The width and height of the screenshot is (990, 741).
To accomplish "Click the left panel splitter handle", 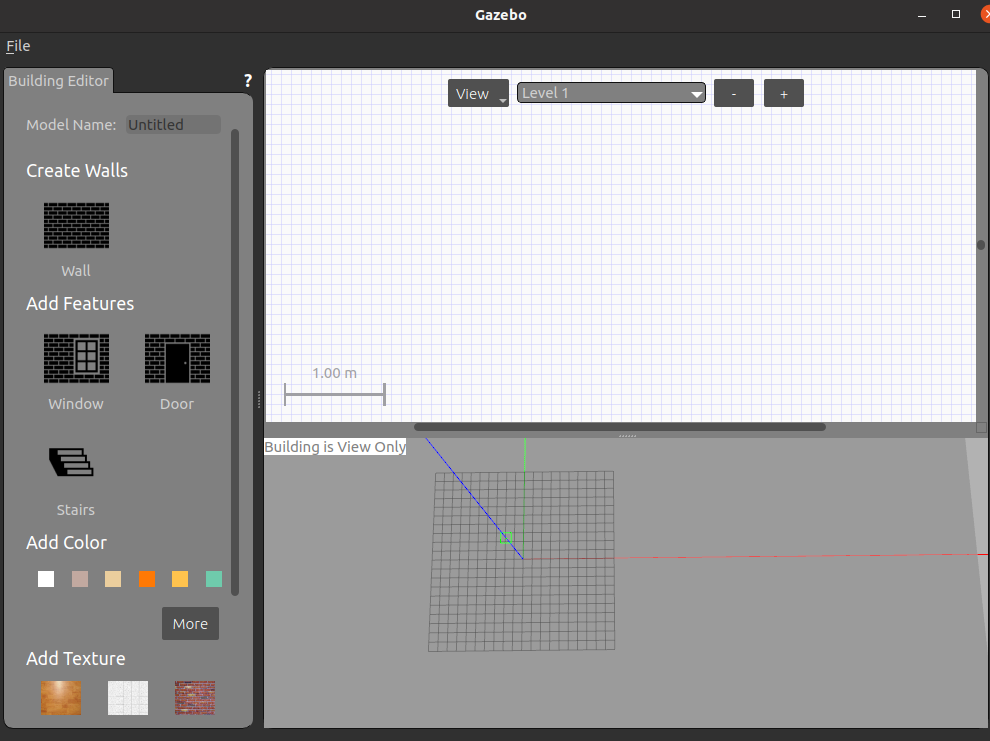I will pos(259,400).
